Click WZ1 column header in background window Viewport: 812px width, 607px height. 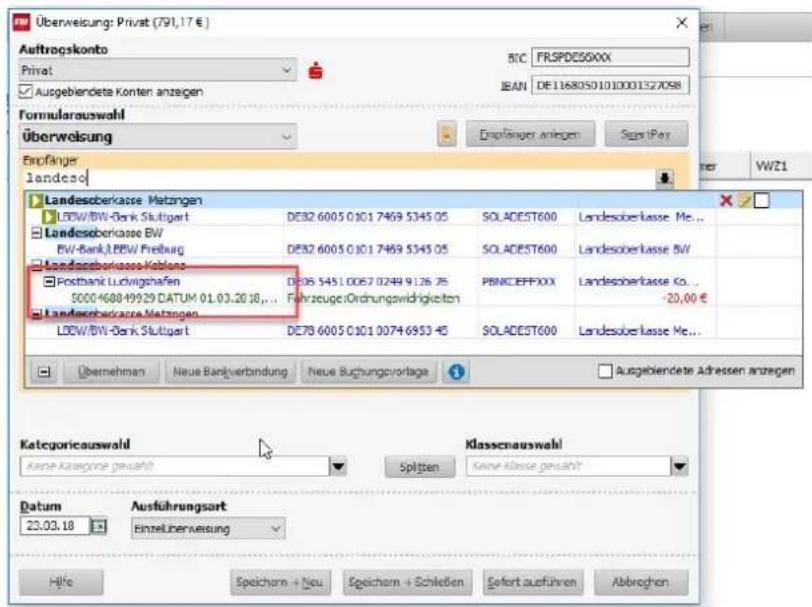[x=771, y=166]
